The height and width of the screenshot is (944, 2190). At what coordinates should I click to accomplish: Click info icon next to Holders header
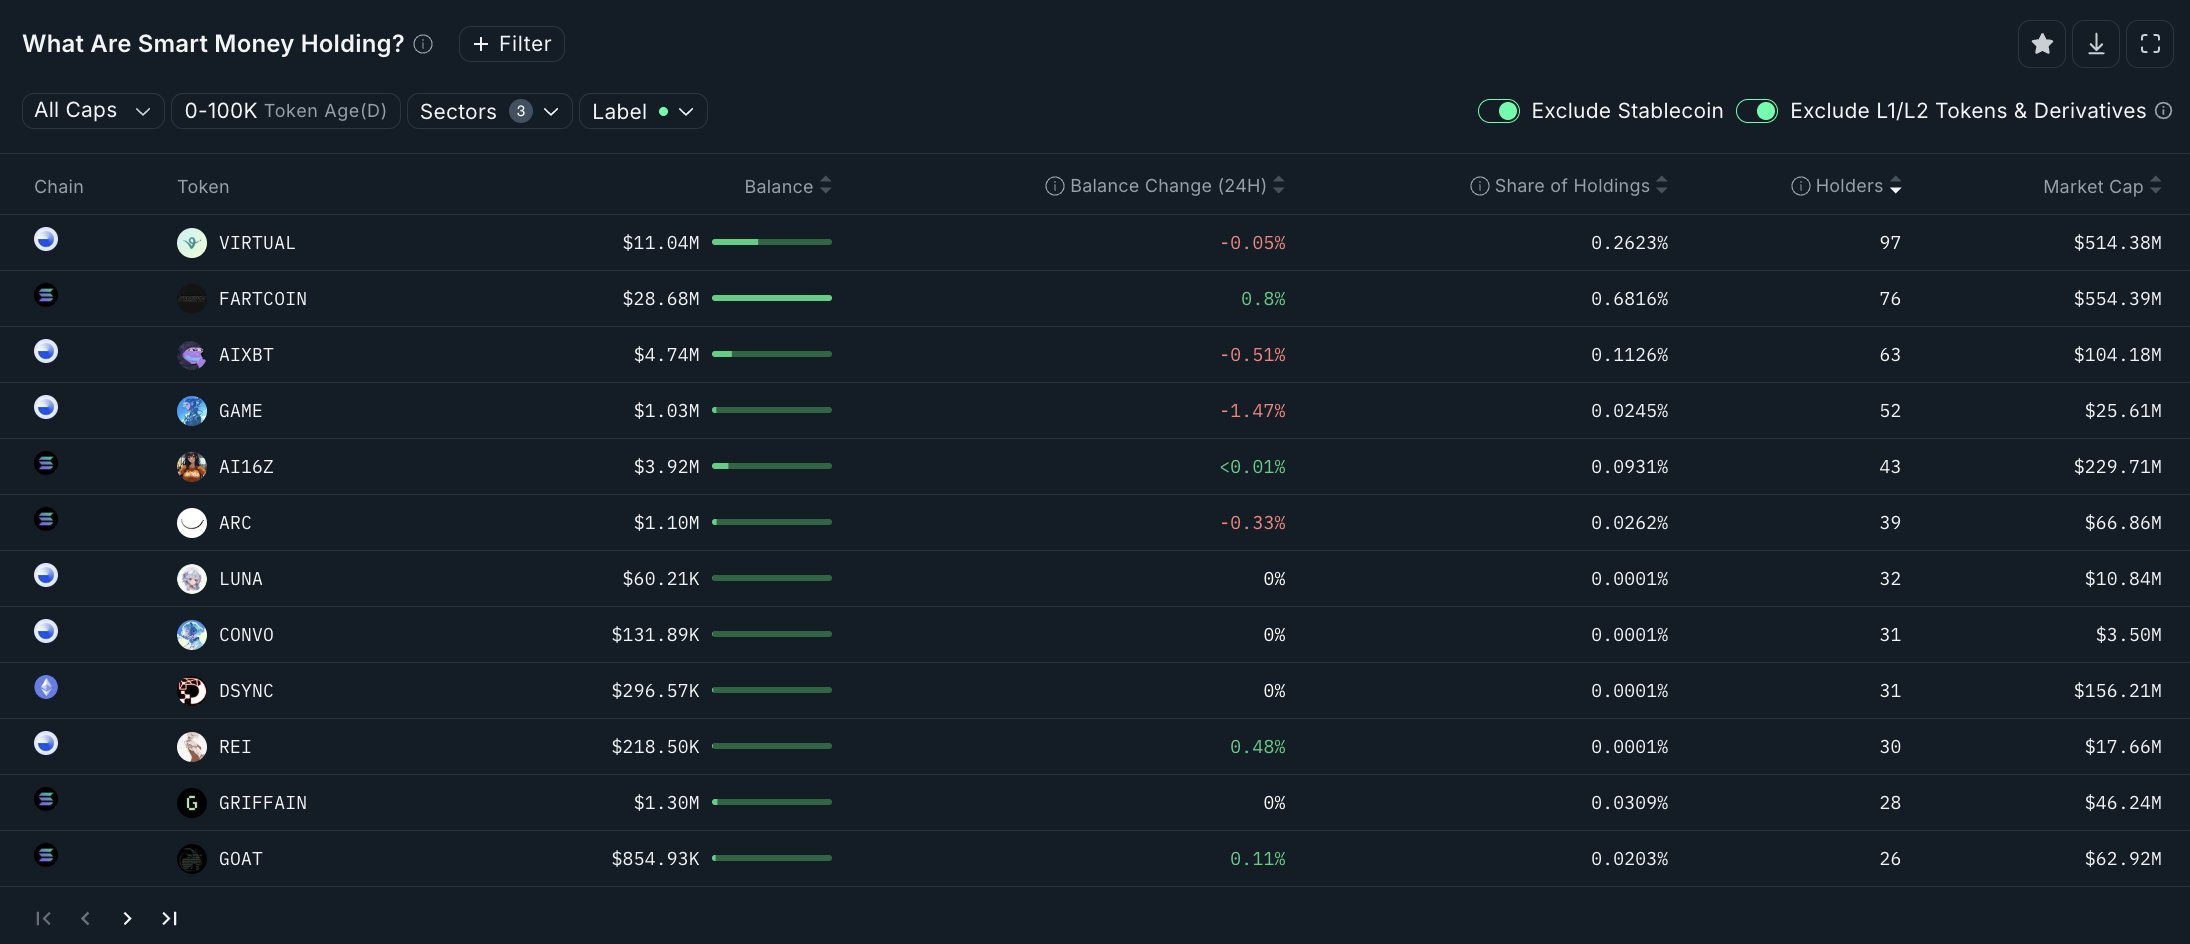tap(1800, 186)
